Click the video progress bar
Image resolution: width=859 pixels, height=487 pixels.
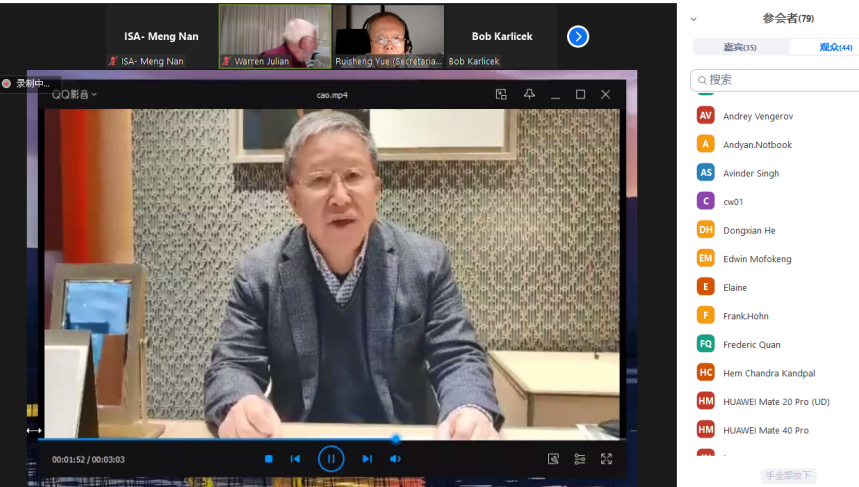tap(300, 438)
